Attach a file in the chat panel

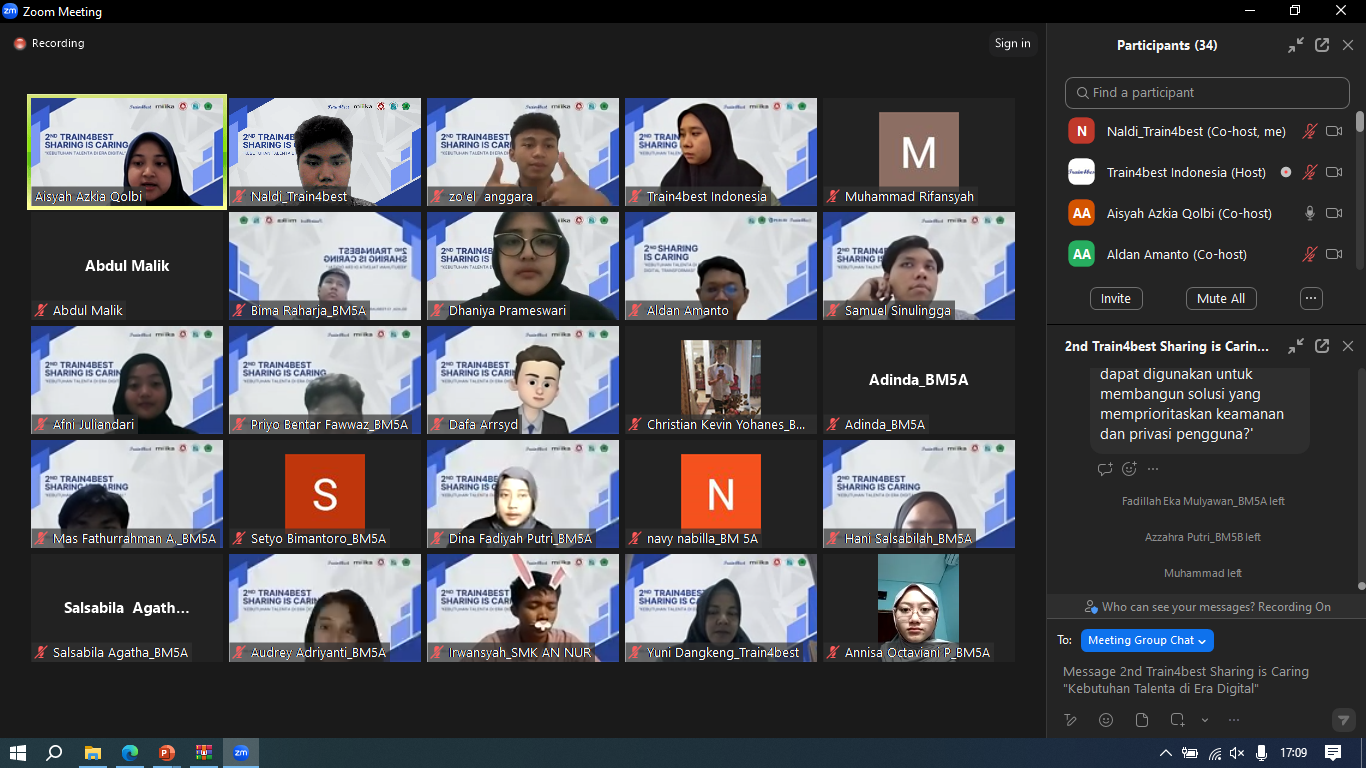pos(1141,719)
